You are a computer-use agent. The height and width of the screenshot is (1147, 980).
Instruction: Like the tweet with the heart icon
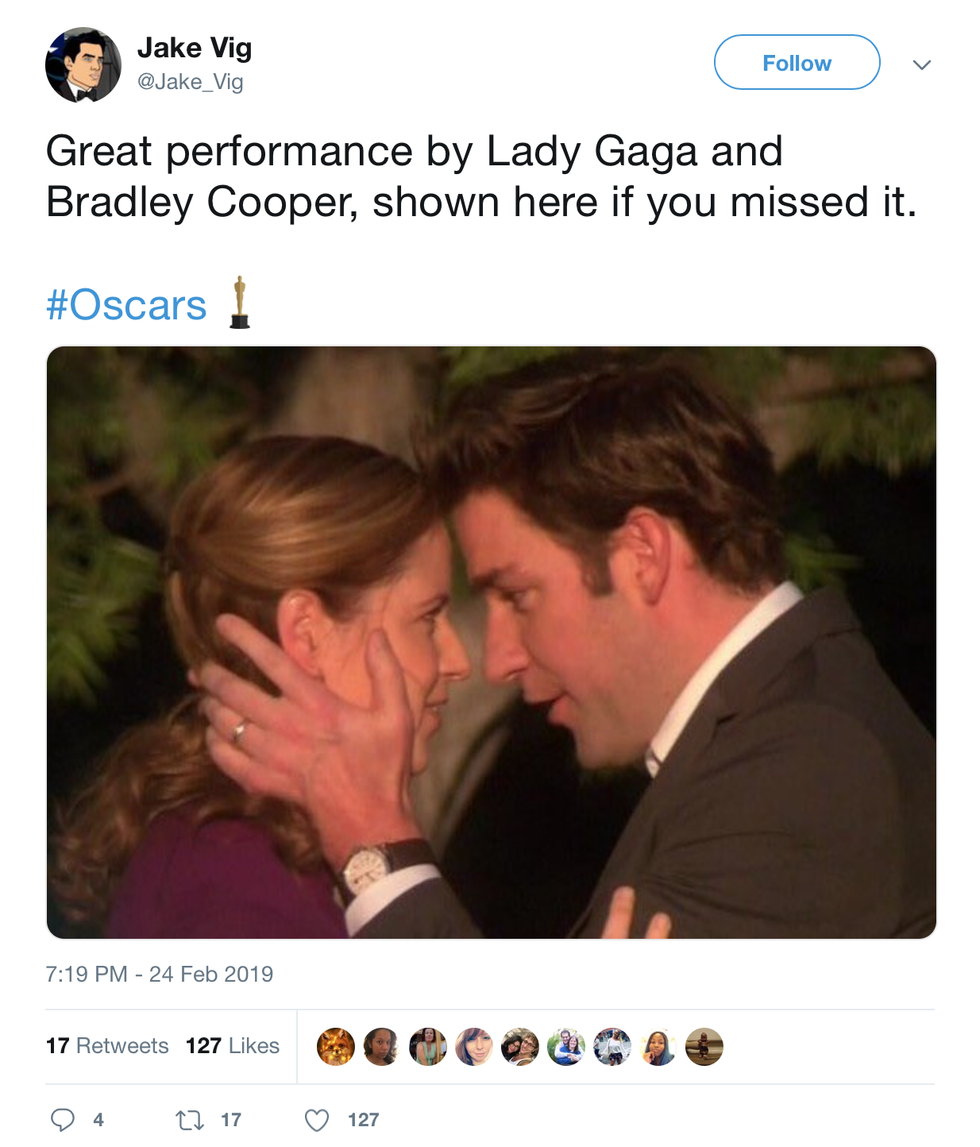click(x=316, y=1120)
